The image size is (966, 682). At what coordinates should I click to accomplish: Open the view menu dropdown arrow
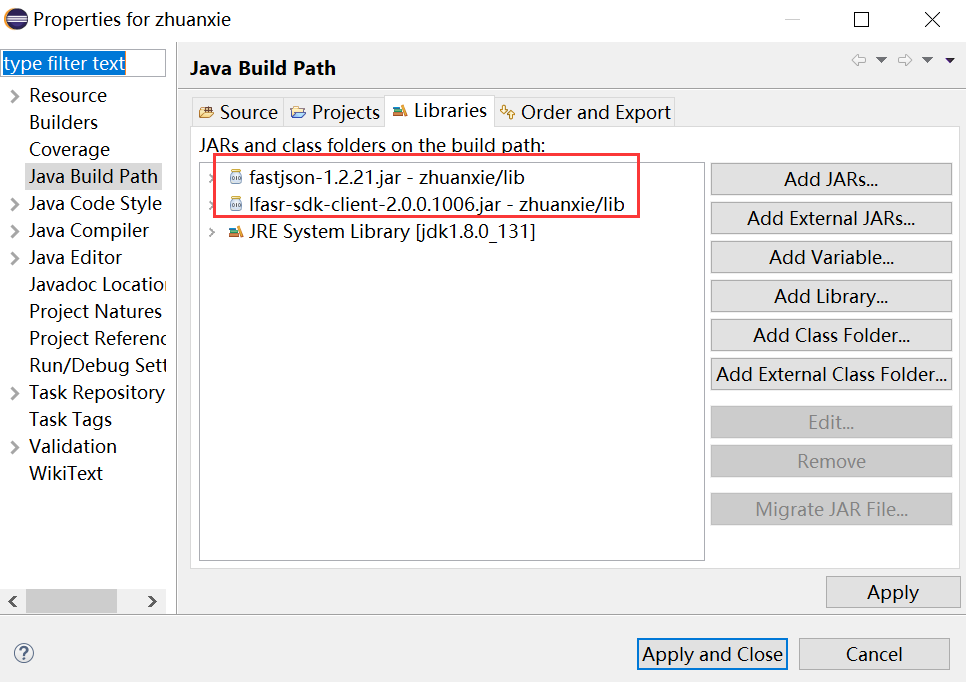tap(950, 61)
